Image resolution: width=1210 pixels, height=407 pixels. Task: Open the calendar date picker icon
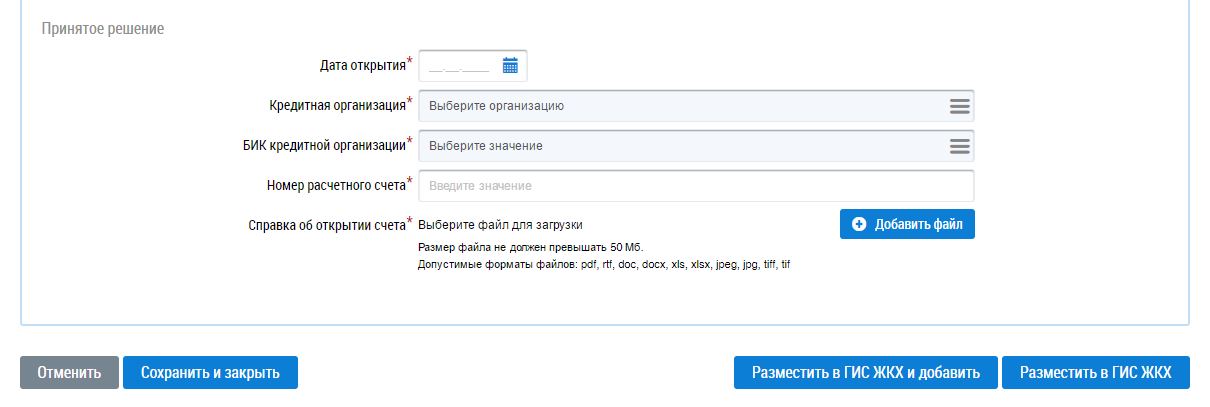510,66
